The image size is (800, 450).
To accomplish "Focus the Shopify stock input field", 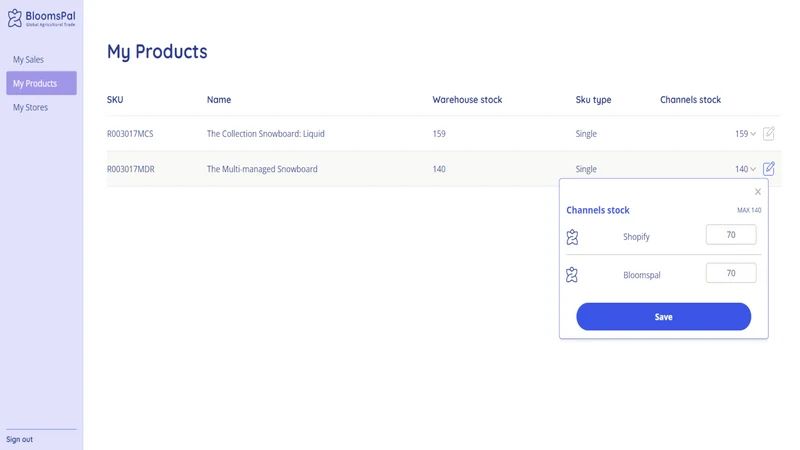I will pyautogui.click(x=731, y=235).
